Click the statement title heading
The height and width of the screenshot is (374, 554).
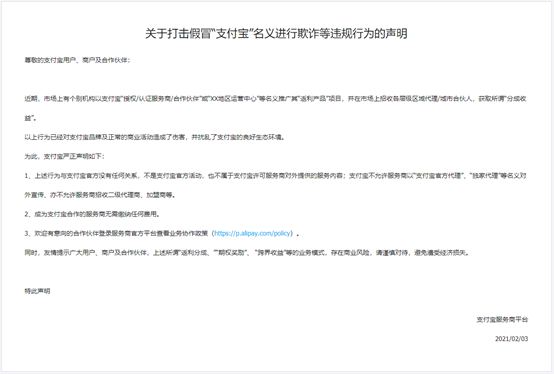tap(276, 34)
